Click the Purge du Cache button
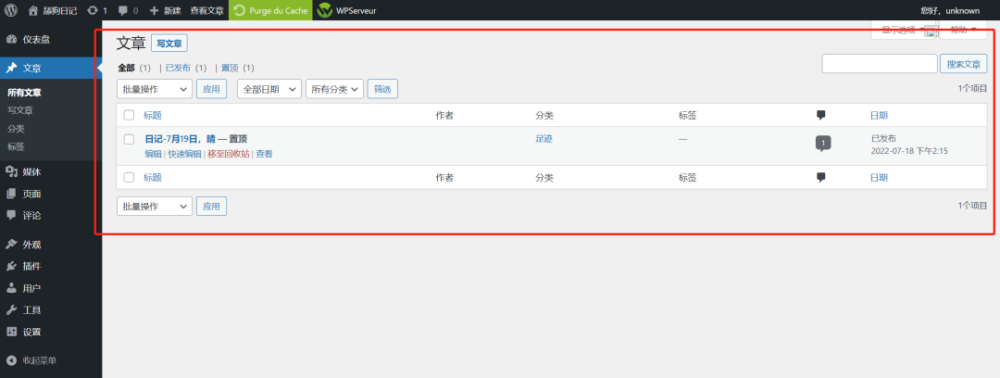Image resolution: width=1000 pixels, height=378 pixels. [x=271, y=10]
